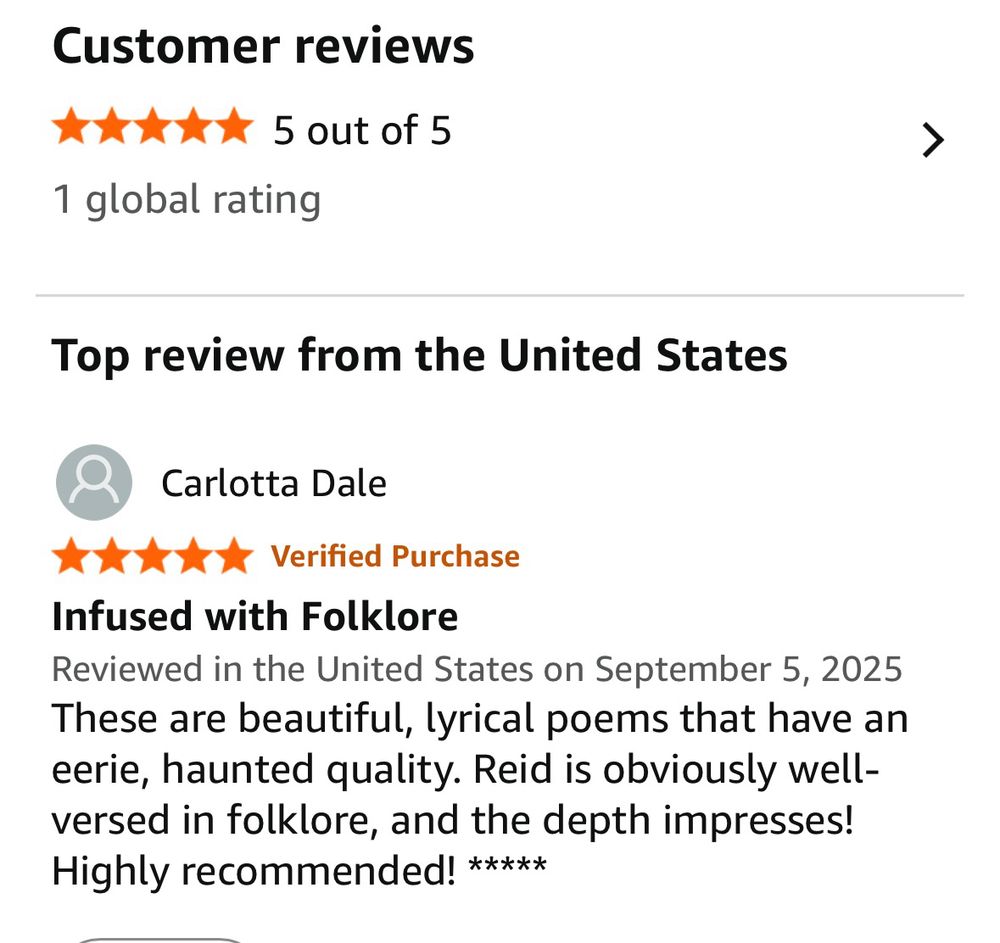Click the first star of overall rating

coord(72,129)
